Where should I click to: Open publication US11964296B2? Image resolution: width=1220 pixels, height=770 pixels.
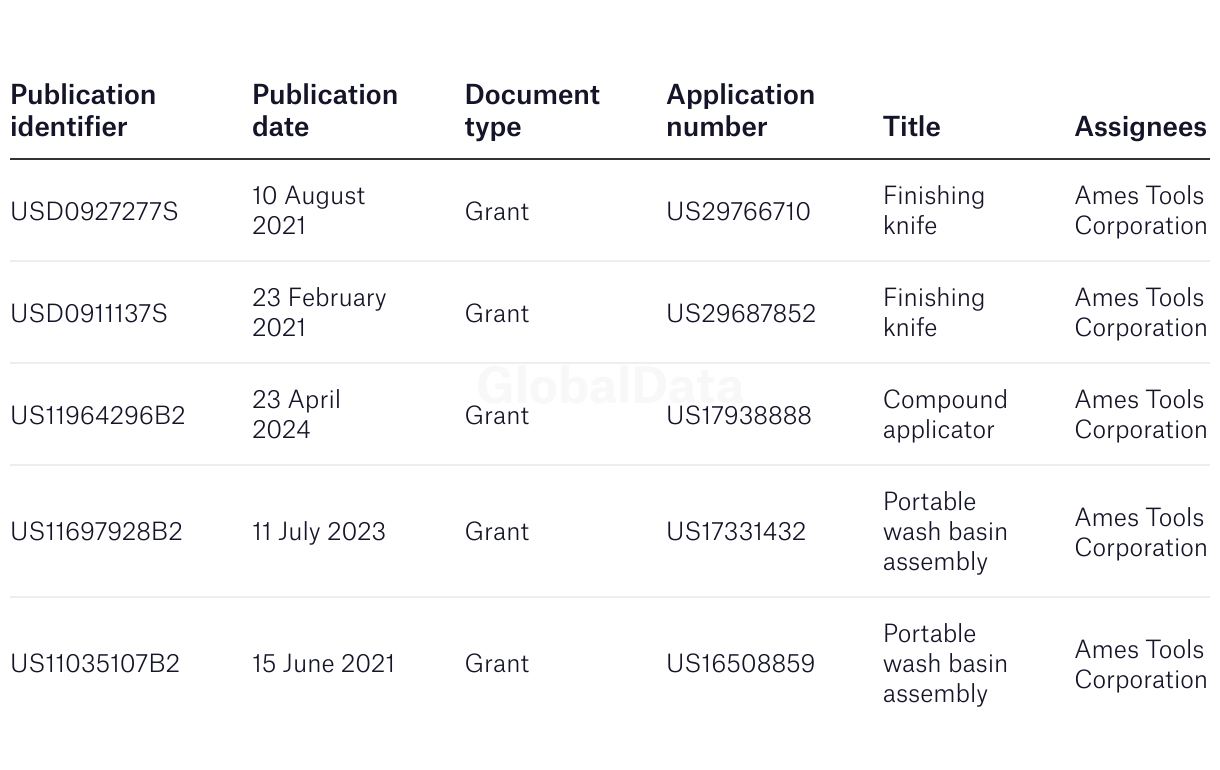98,415
